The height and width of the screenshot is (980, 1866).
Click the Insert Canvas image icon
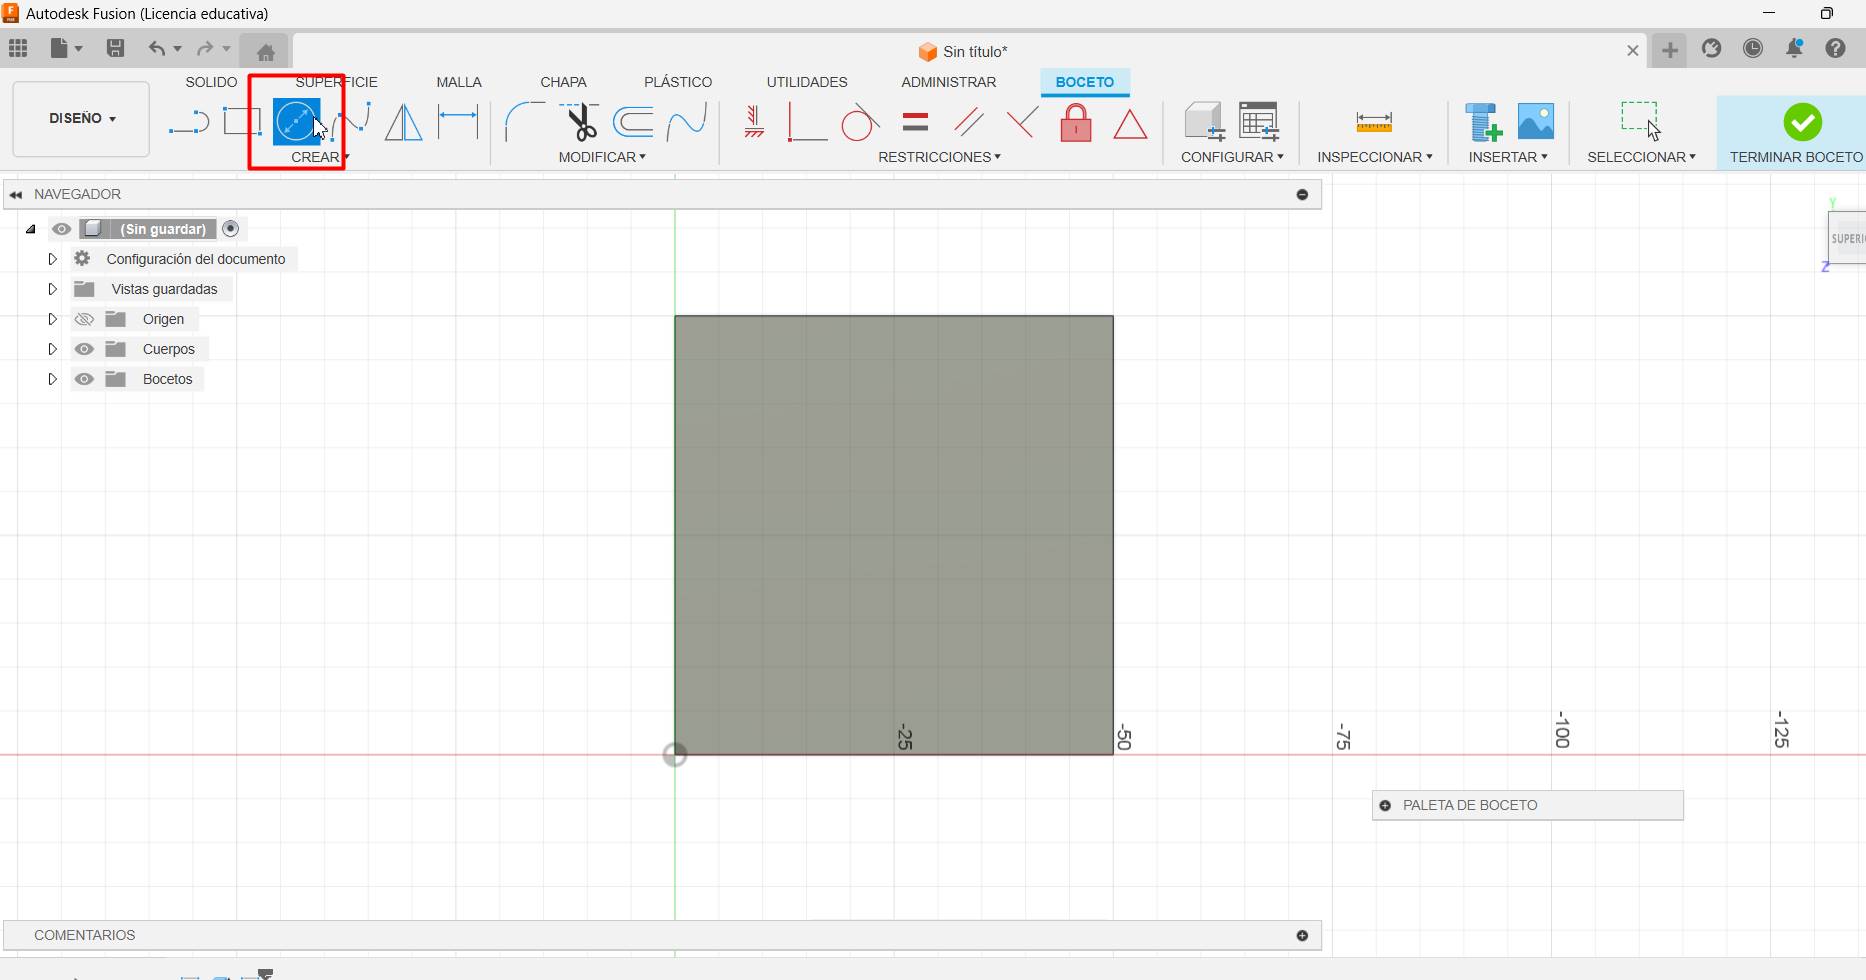pos(1536,121)
